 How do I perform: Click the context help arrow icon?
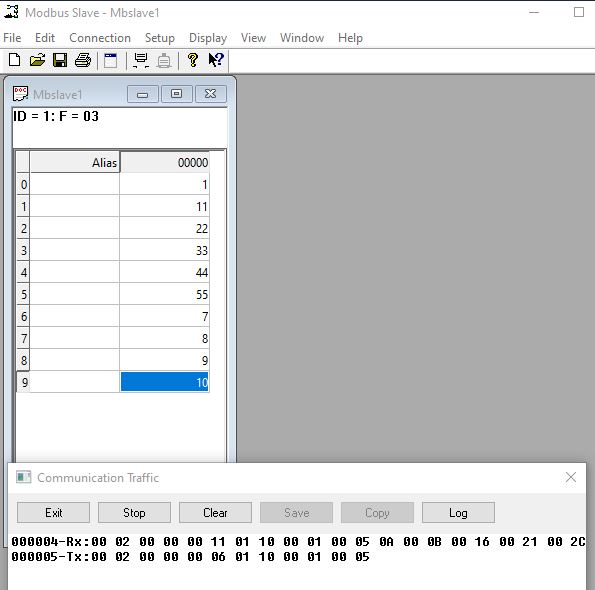[216, 60]
